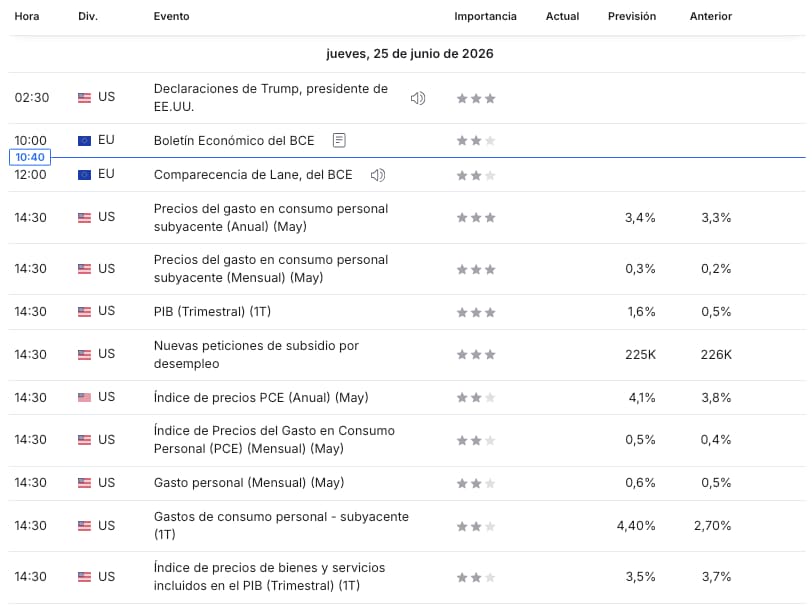Click forecast value 4,40%
Viewport: 812px width, 608px height.
(x=636, y=526)
